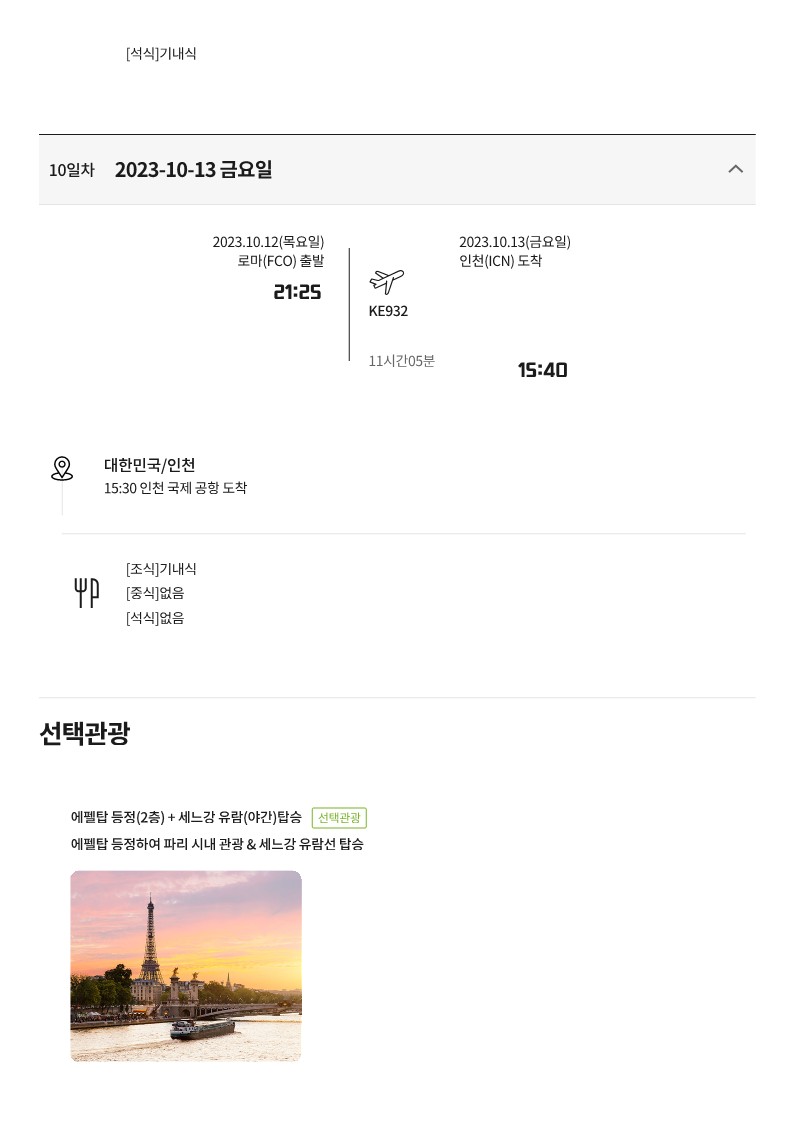
Task: Click the 선택관광 section heading
Action: (85, 733)
